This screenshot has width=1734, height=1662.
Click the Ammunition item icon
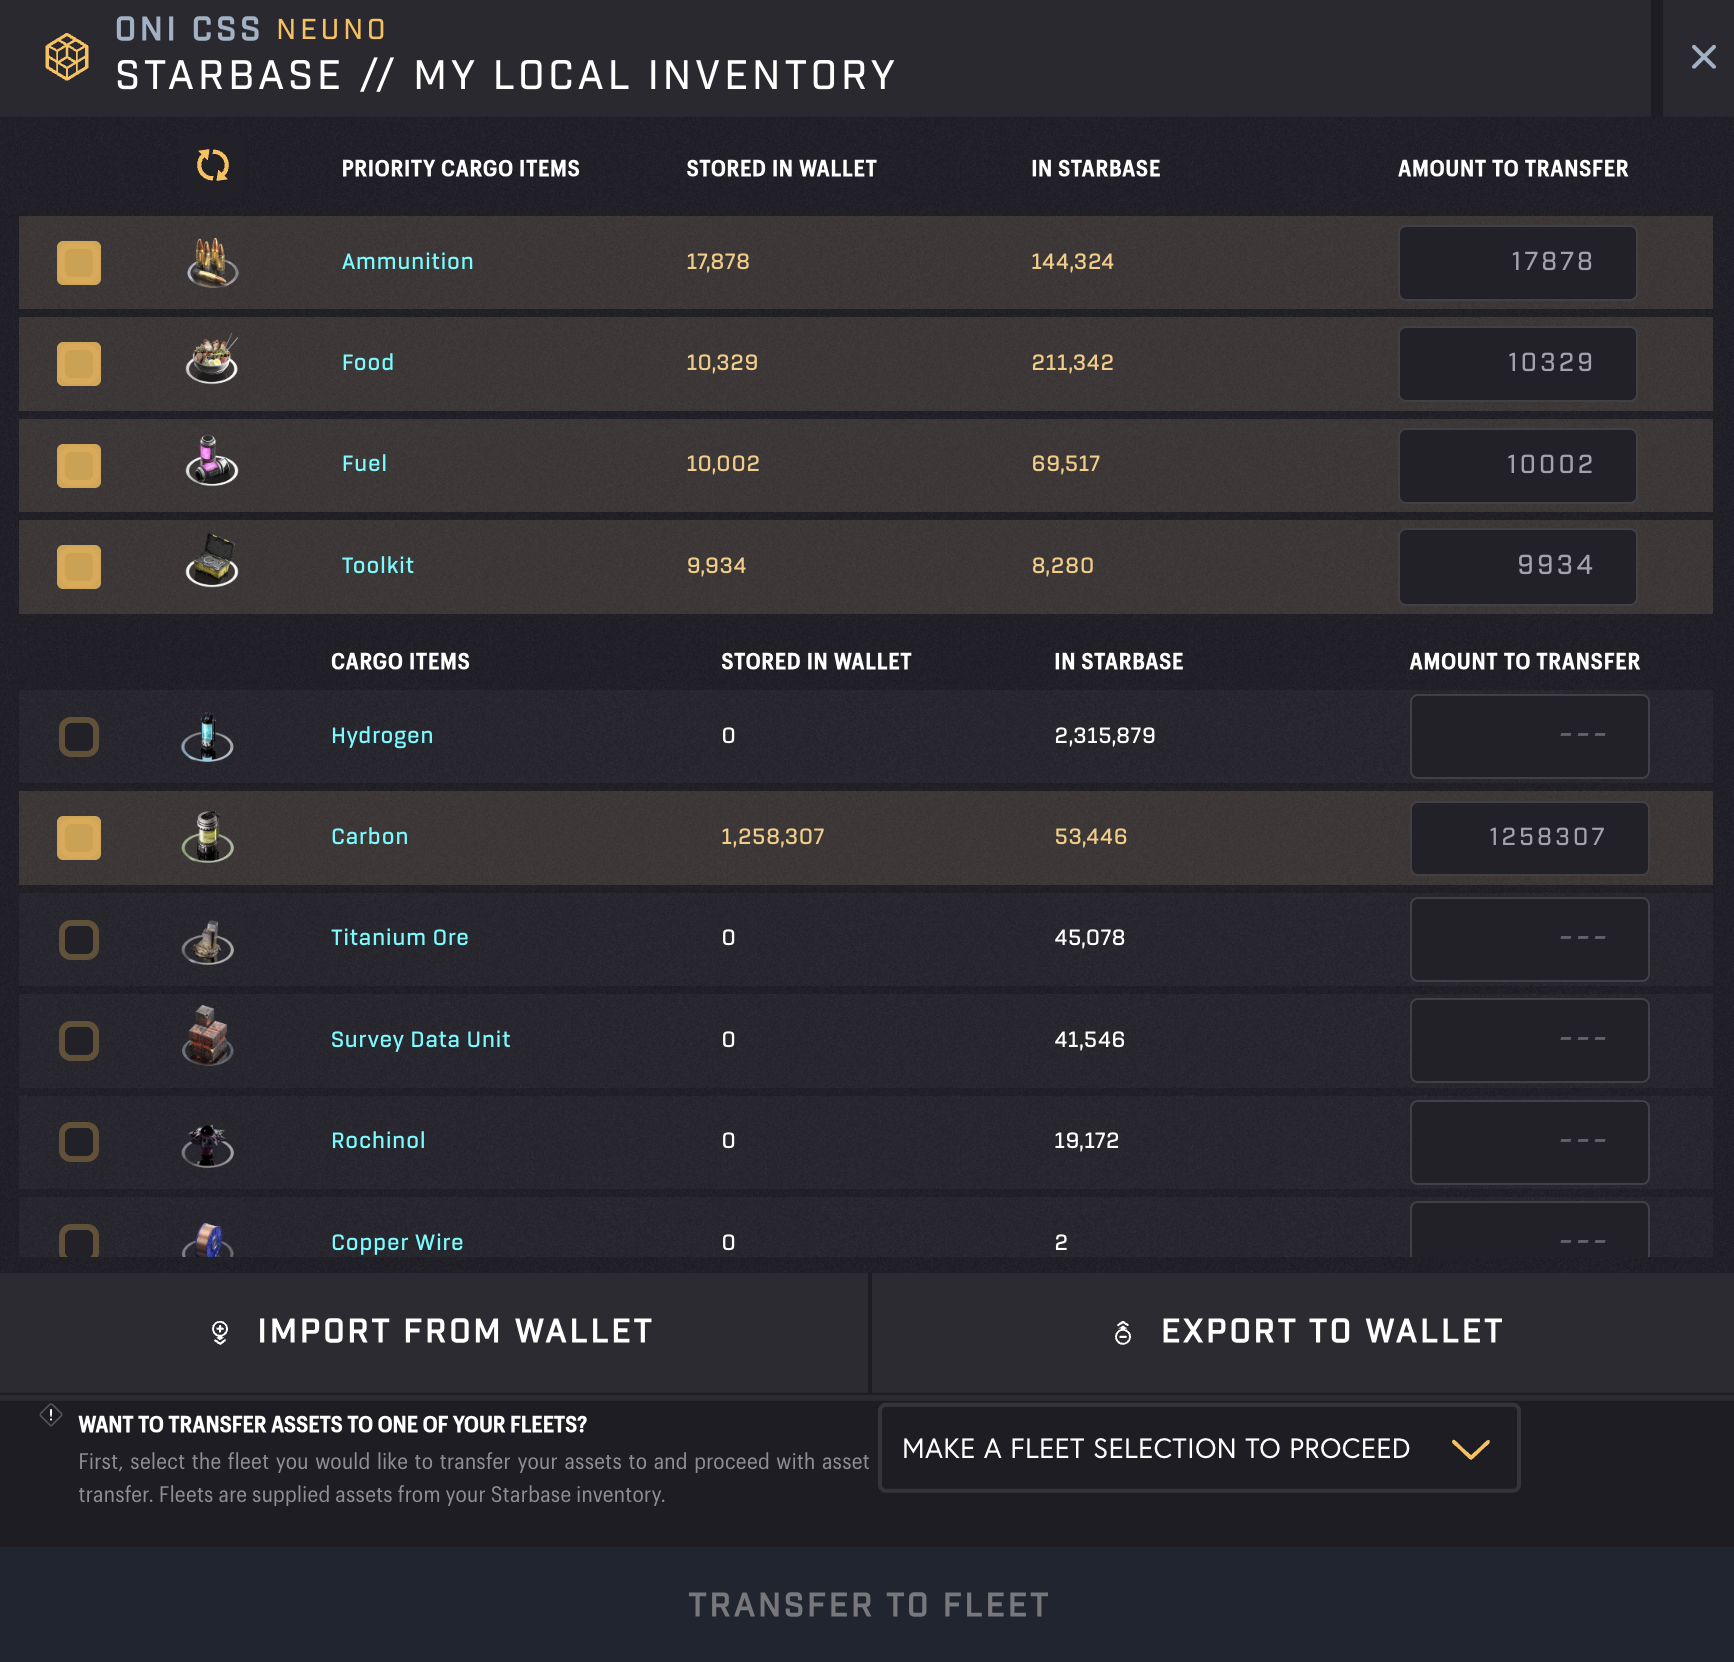[212, 263]
